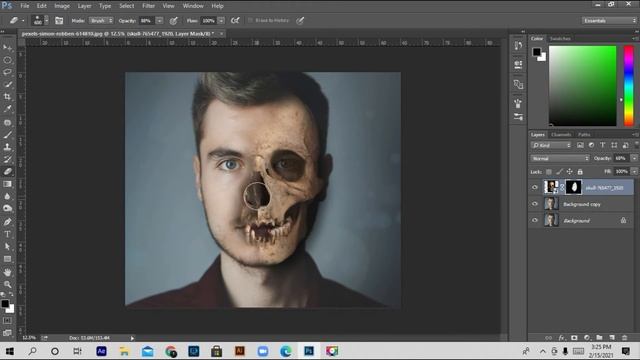Click the Windows Start button
The height and width of the screenshot is (360, 640).
(9, 351)
